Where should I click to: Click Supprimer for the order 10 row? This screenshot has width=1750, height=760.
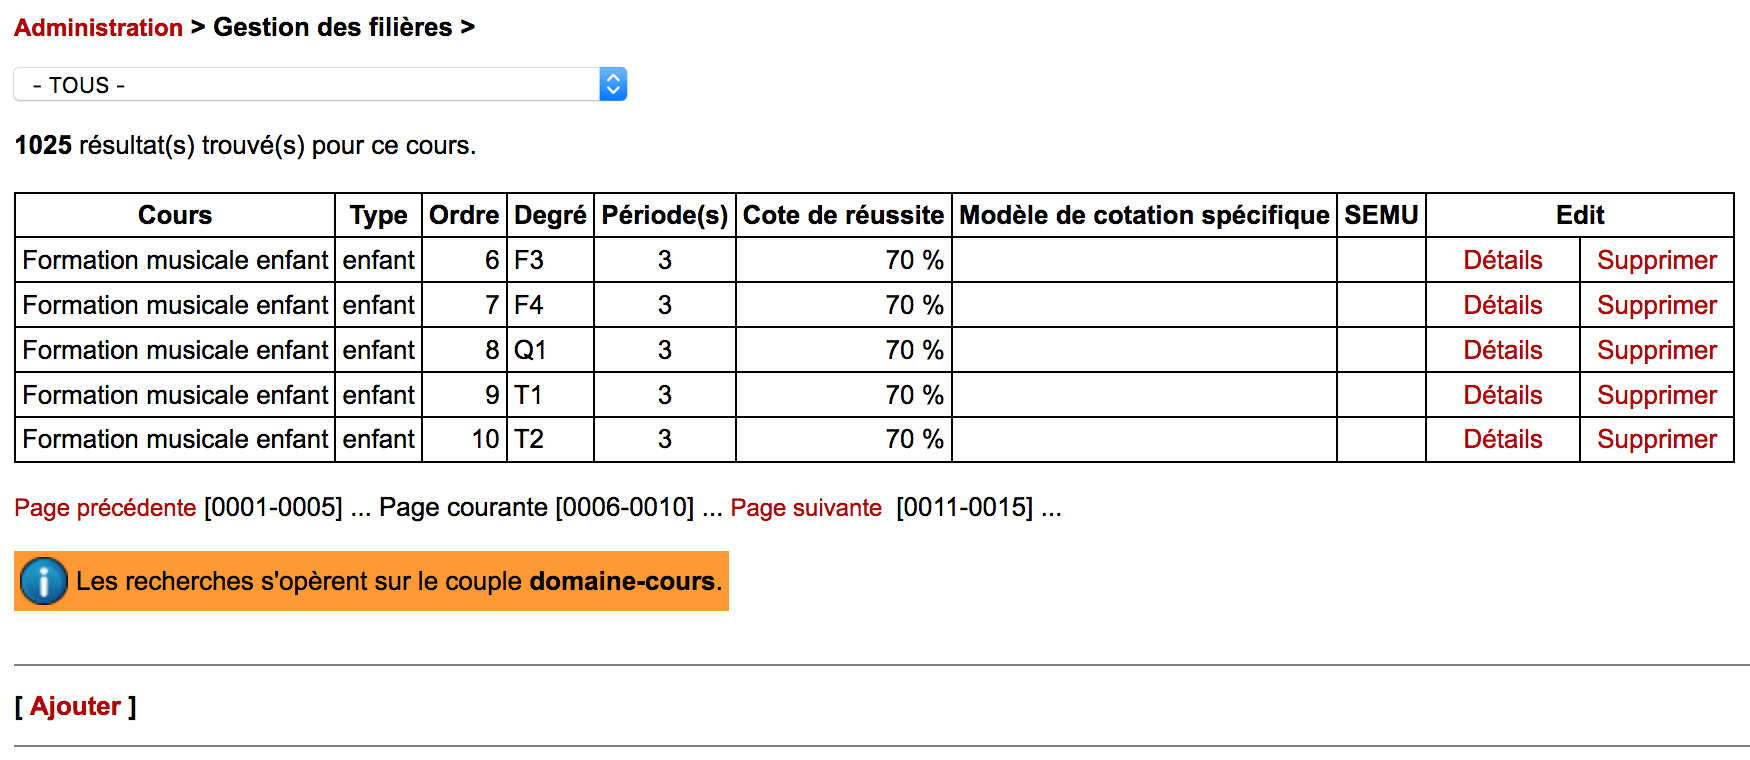tap(1656, 439)
